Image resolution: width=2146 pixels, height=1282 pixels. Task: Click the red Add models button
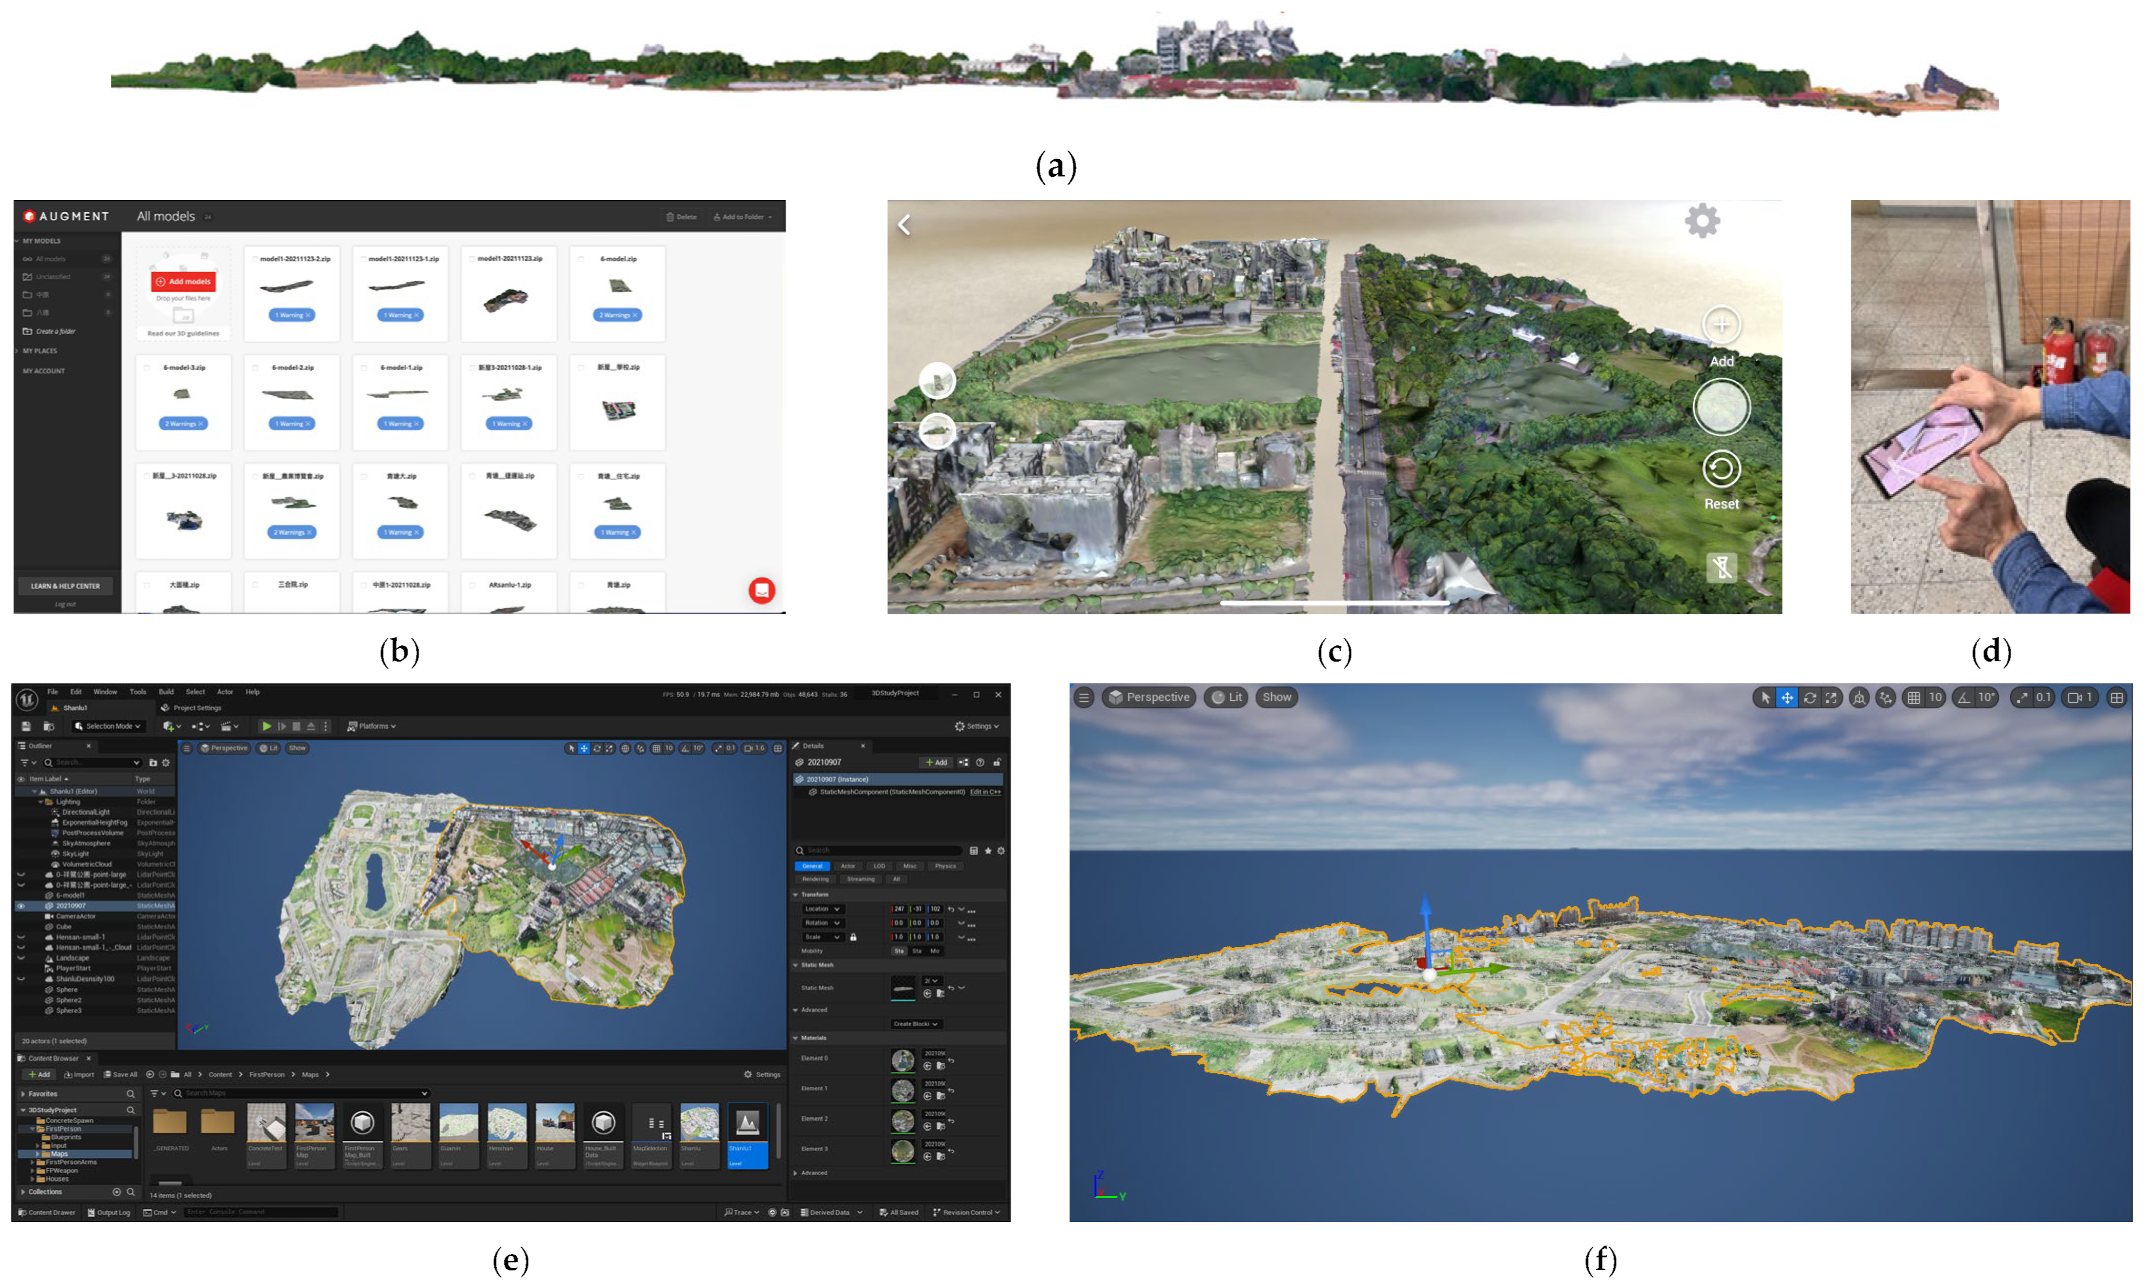(x=184, y=282)
